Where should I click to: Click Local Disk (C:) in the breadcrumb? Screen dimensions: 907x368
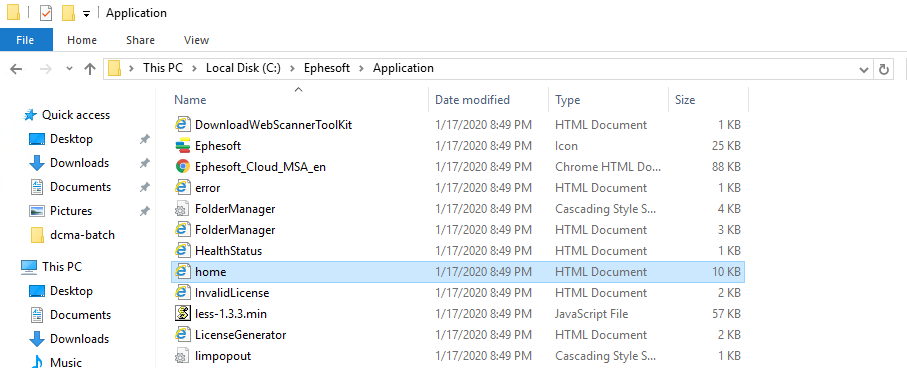(243, 68)
